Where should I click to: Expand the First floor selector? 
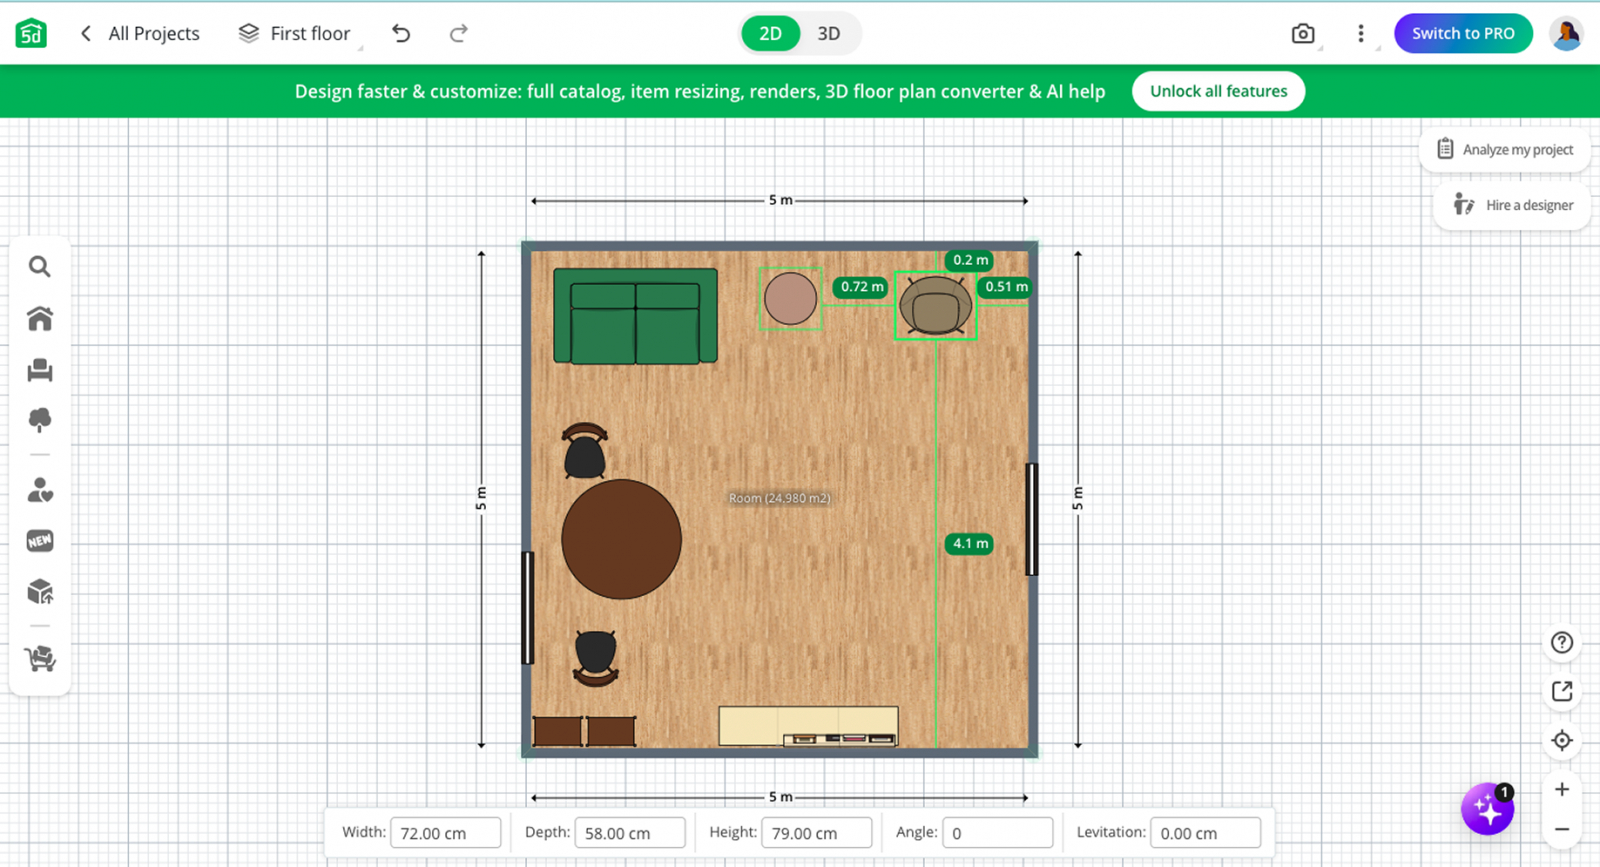tap(295, 34)
